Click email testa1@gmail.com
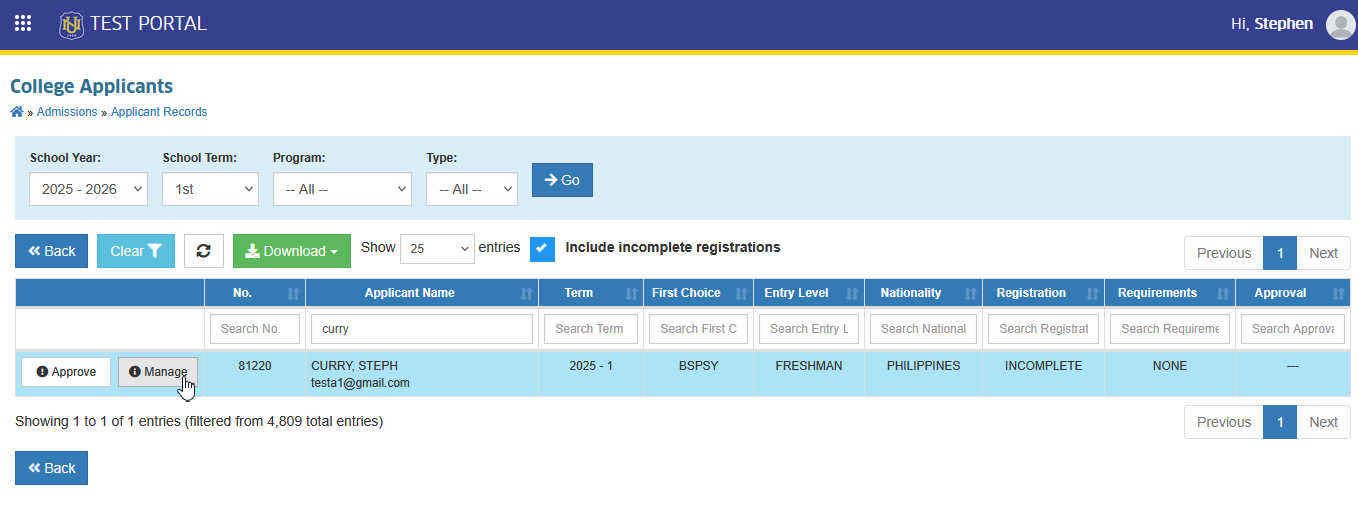Image resolution: width=1358 pixels, height=507 pixels. coord(360,383)
